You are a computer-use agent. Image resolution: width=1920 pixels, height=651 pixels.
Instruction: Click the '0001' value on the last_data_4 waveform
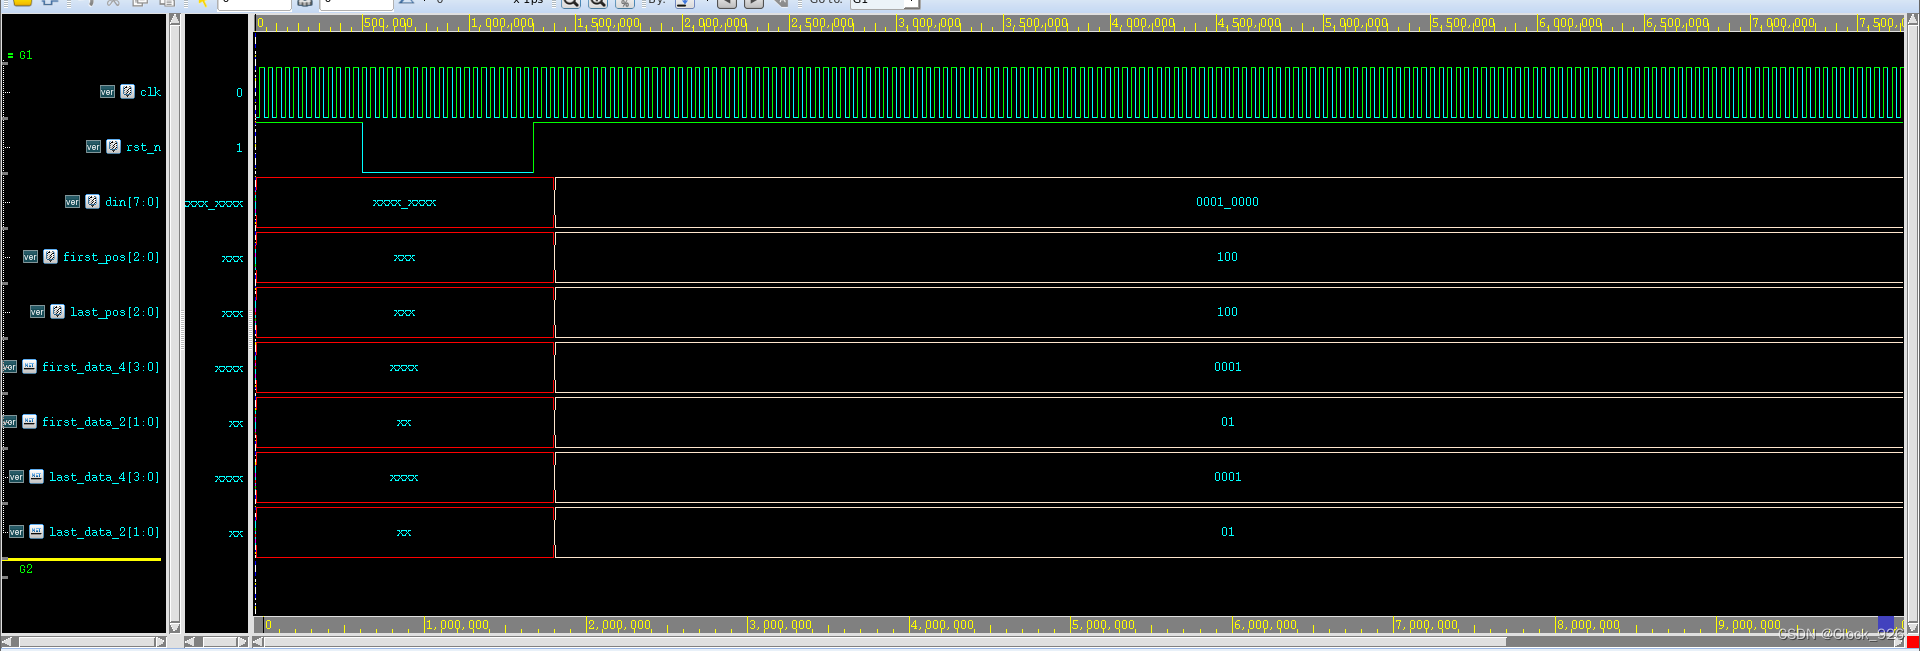point(1228,477)
